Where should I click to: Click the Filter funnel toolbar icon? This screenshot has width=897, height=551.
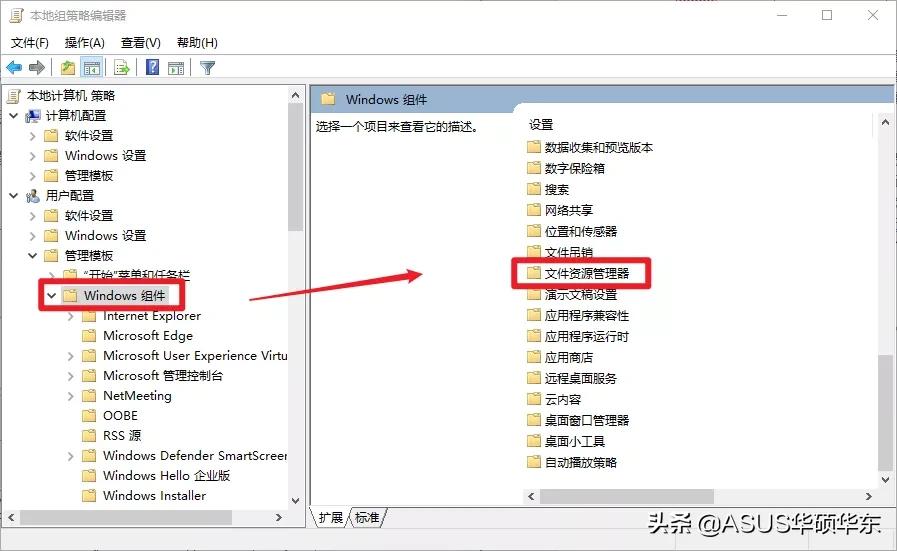click(207, 68)
